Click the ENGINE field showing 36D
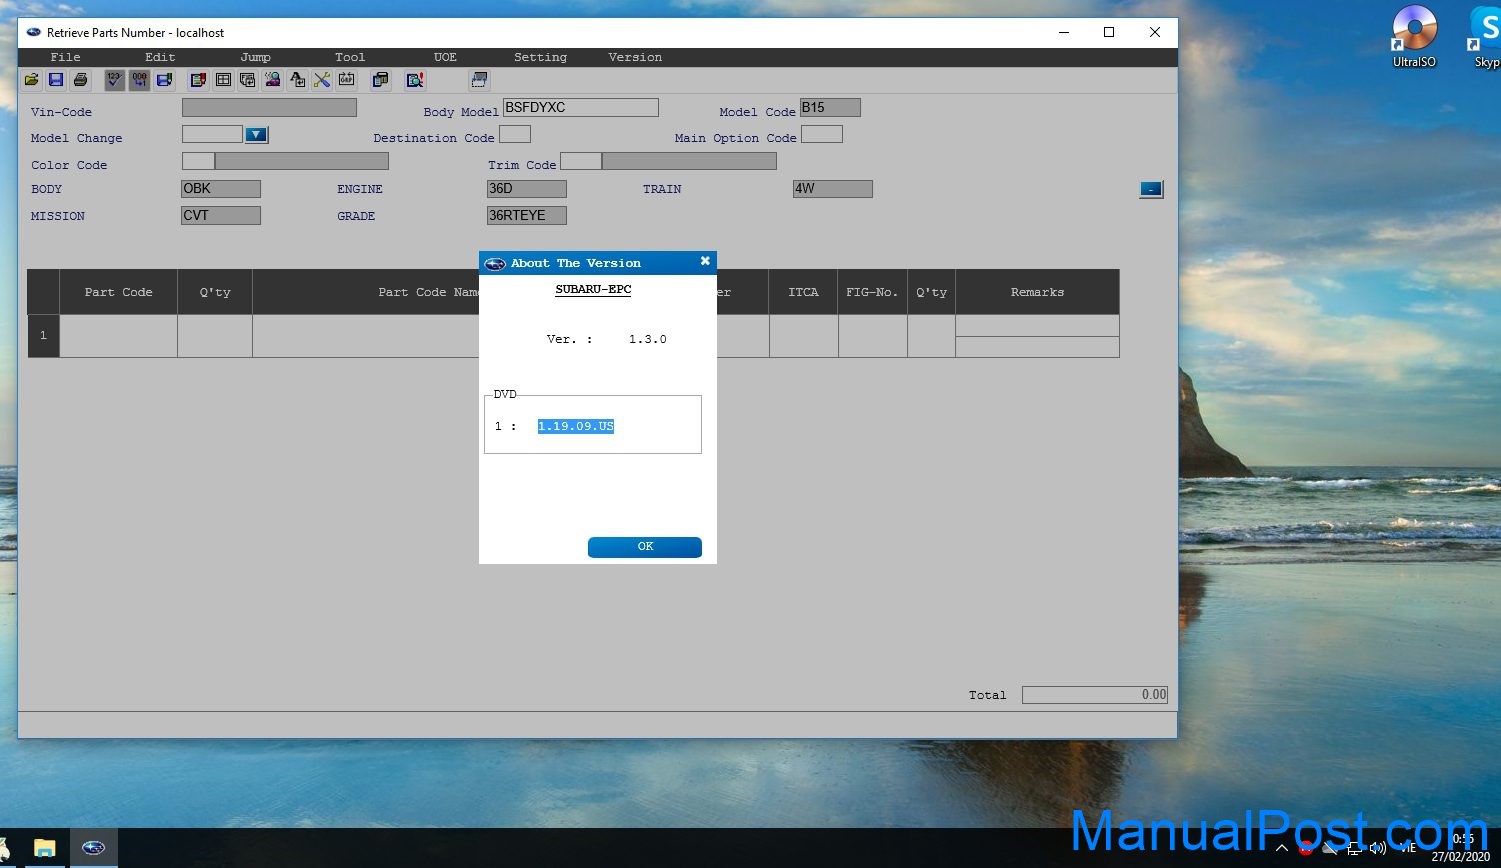 click(x=527, y=189)
